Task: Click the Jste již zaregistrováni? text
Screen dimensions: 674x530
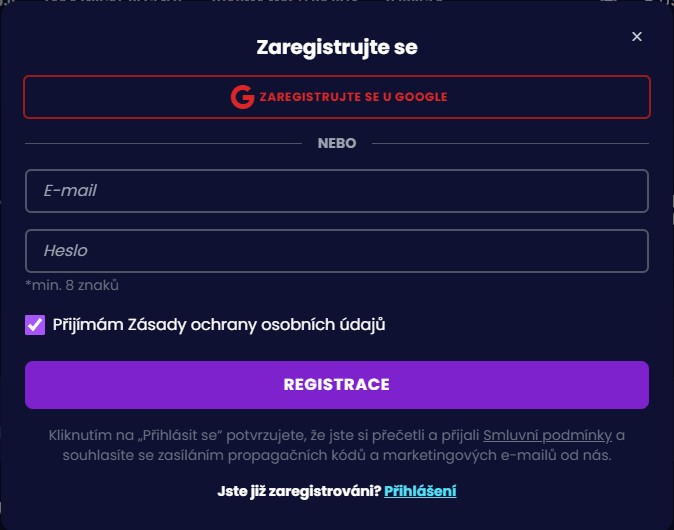Action: (x=298, y=491)
